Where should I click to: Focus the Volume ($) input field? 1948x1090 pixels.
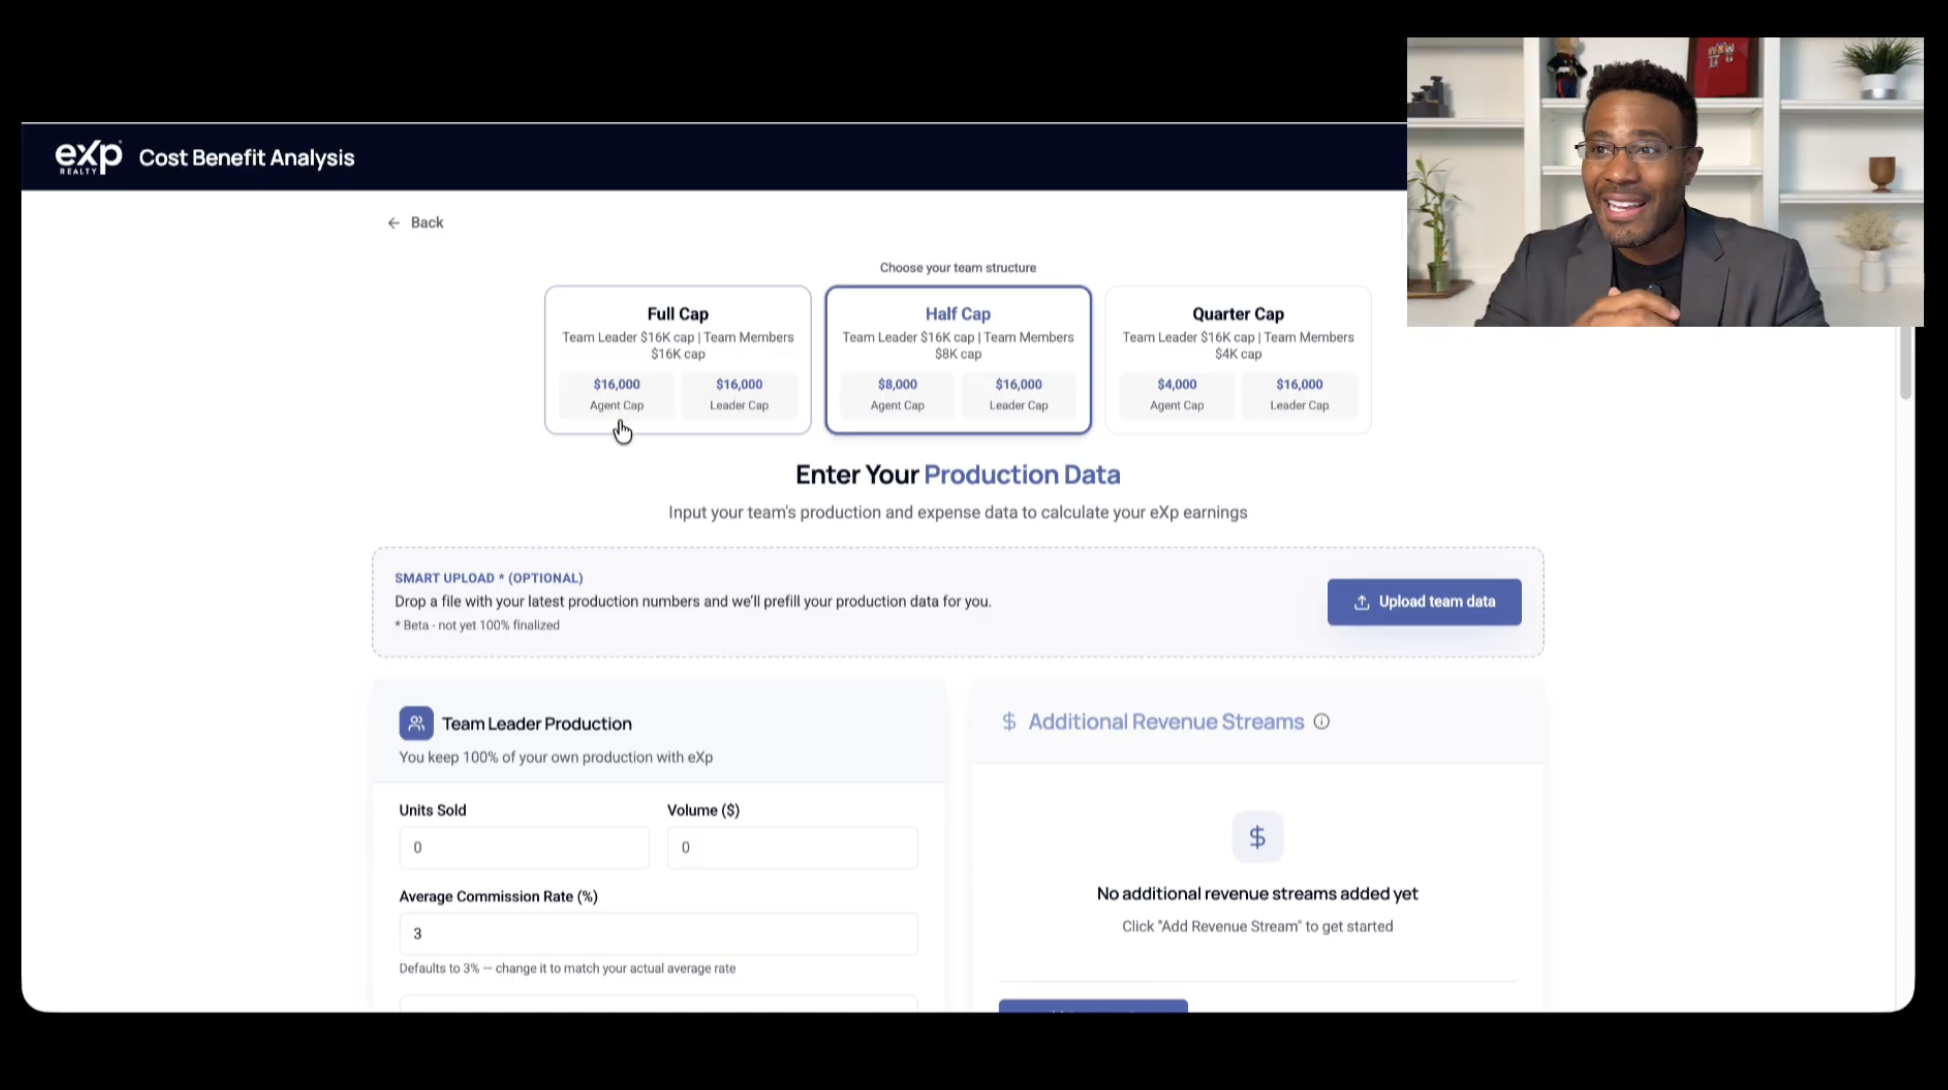[x=792, y=848]
